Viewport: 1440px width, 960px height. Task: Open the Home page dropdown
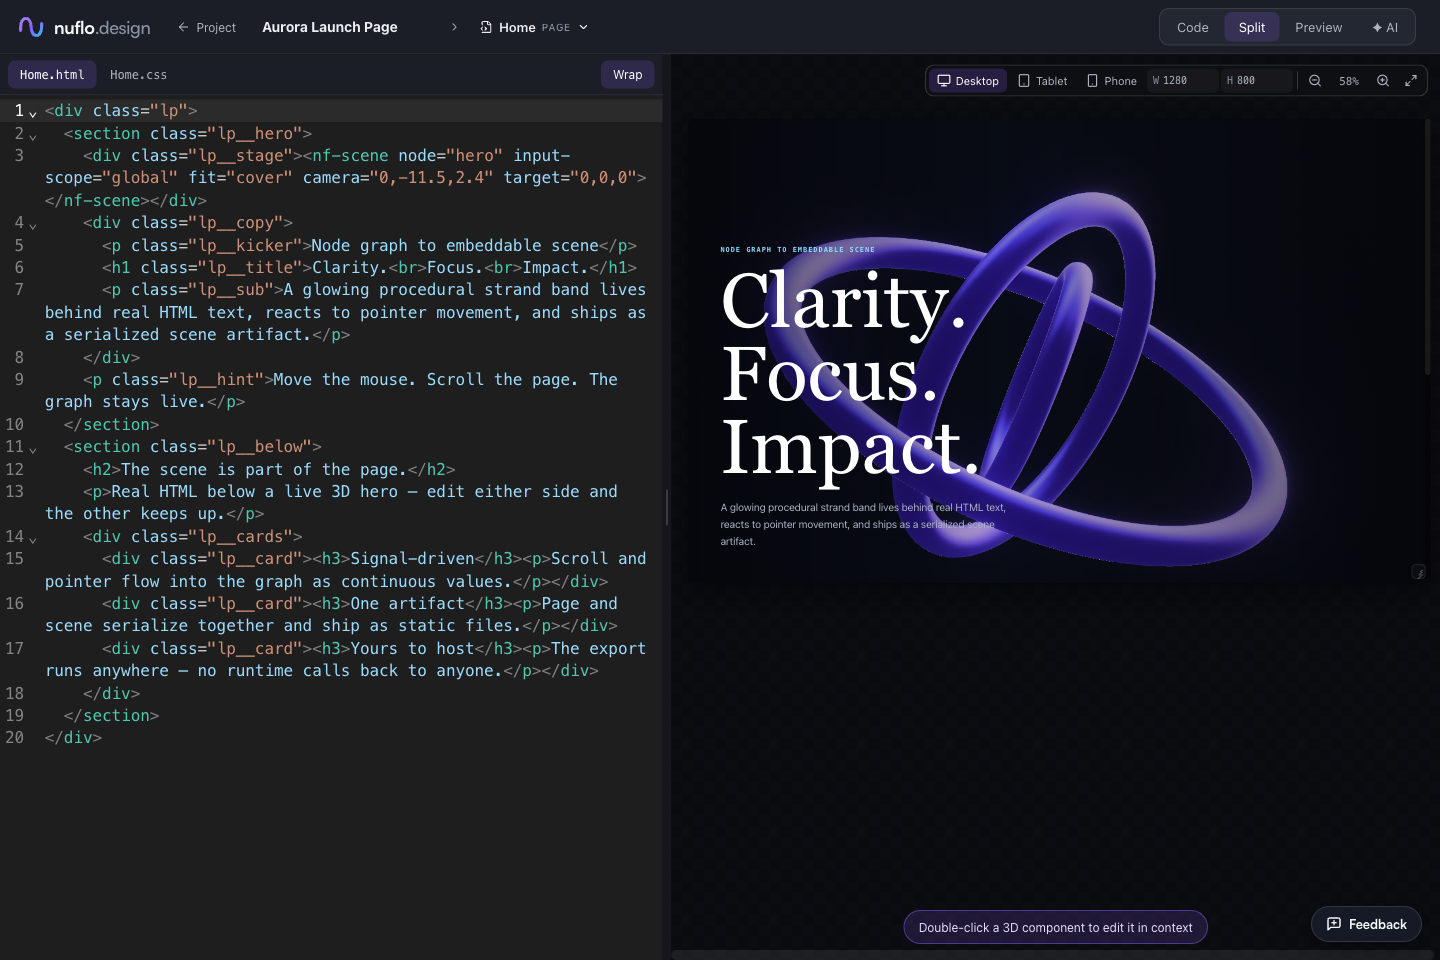click(534, 27)
